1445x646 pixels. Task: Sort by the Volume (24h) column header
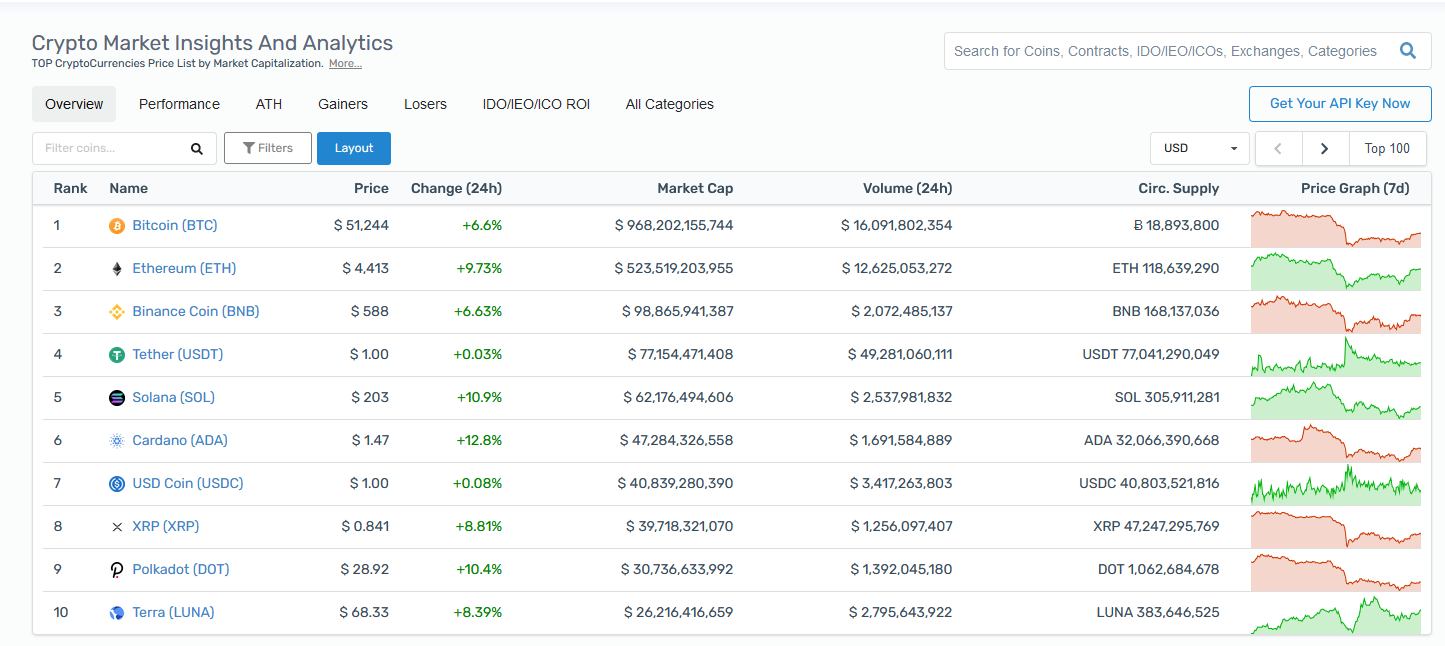coord(907,189)
